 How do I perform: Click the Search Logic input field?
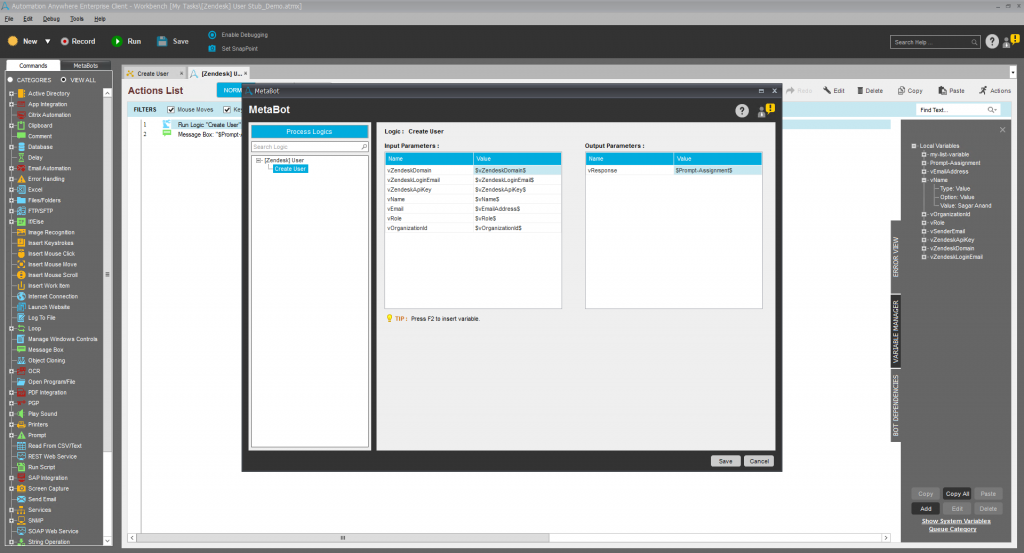[310, 147]
